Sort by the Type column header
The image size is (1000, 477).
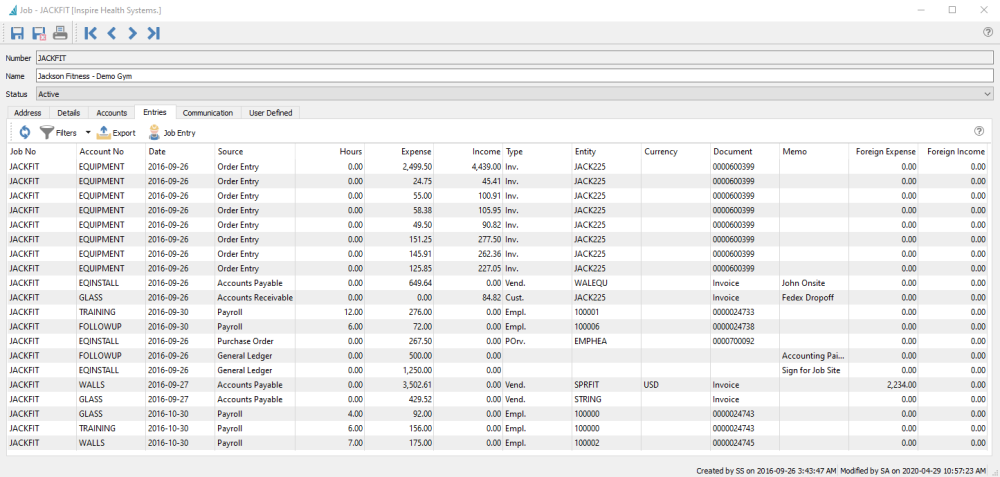(x=538, y=152)
